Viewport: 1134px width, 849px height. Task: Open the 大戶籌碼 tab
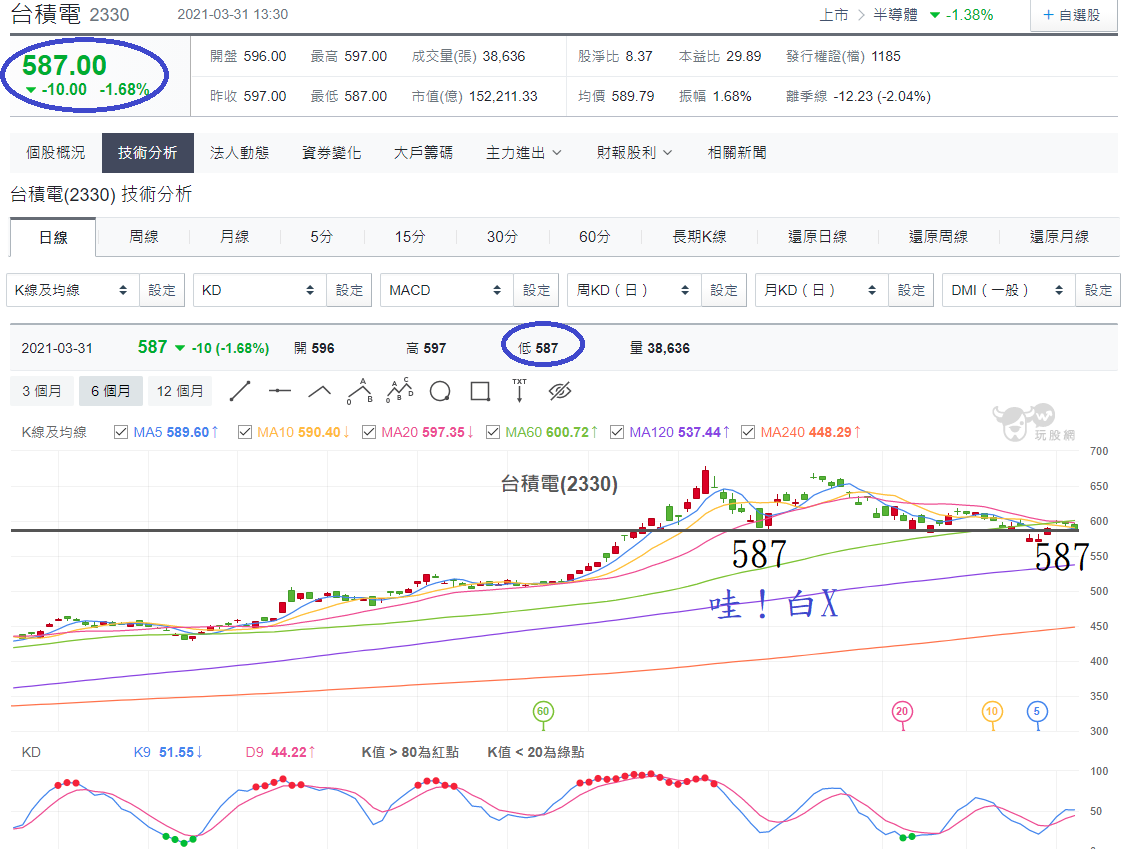pyautogui.click(x=423, y=153)
